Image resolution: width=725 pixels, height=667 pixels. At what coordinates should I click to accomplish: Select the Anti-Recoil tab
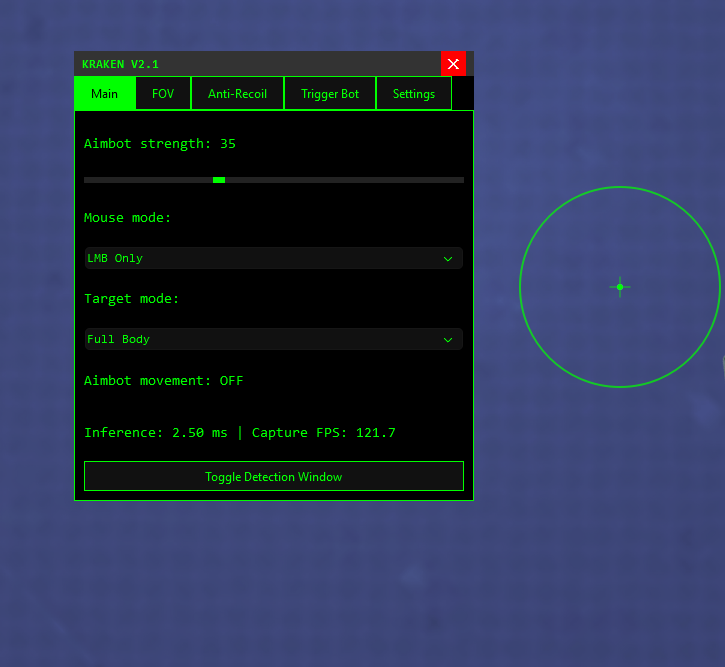coord(237,94)
